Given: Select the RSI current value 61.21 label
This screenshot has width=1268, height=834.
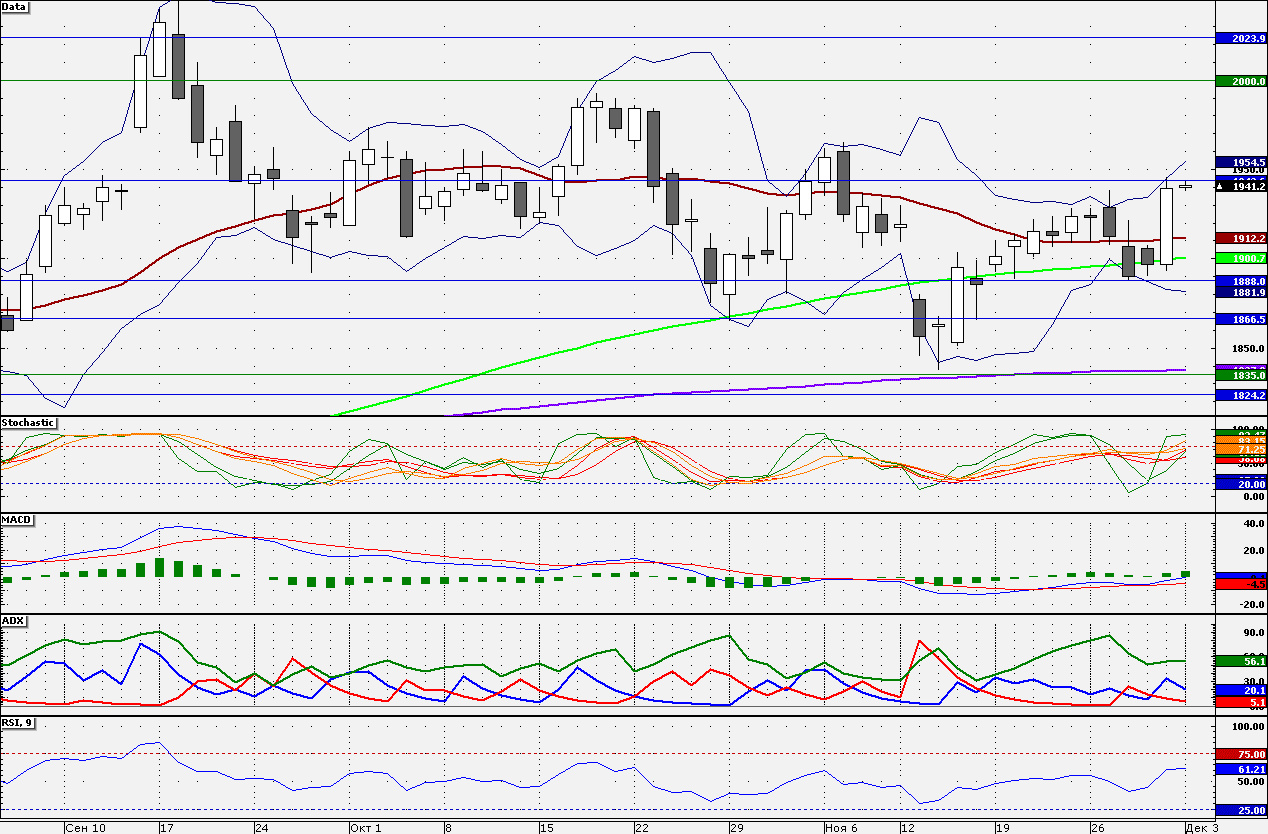Looking at the screenshot, I should pyautogui.click(x=1242, y=769).
